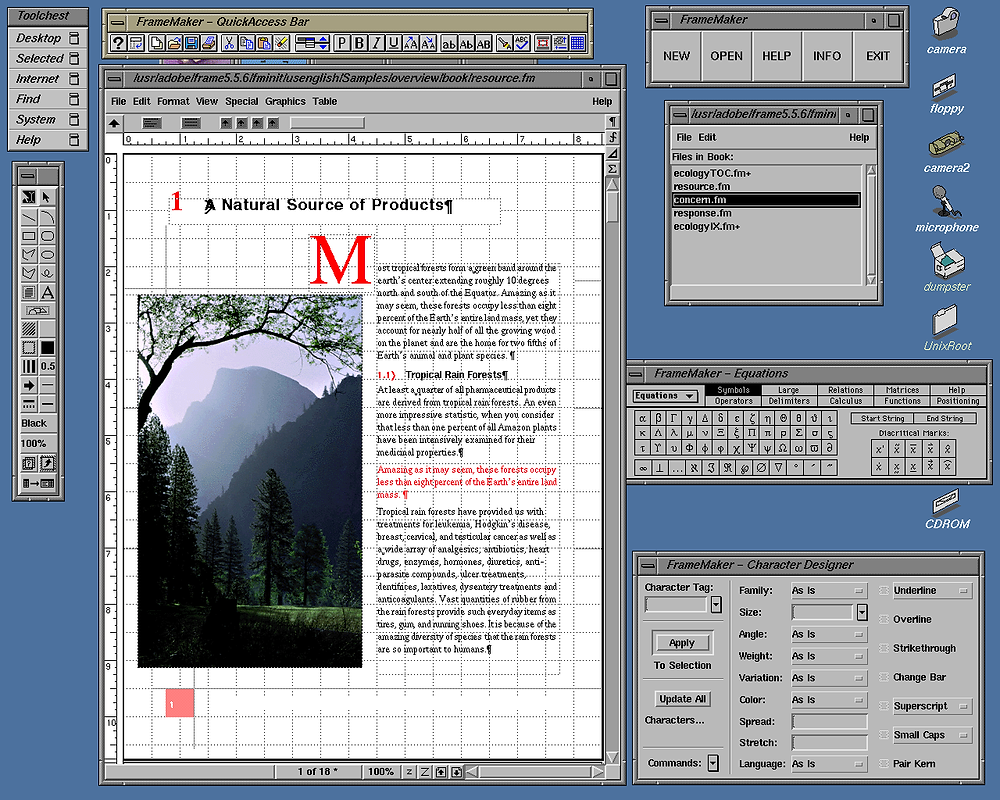The height and width of the screenshot is (800, 1000).
Task: Open a file using the folder icon
Action: [x=173, y=43]
